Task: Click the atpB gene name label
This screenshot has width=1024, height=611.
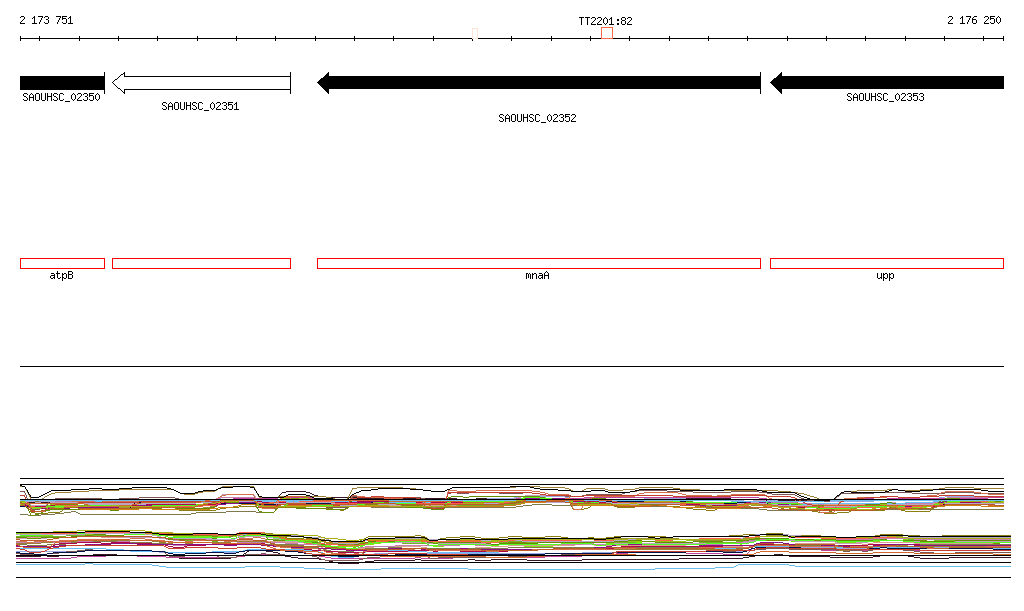Action: 61,275
